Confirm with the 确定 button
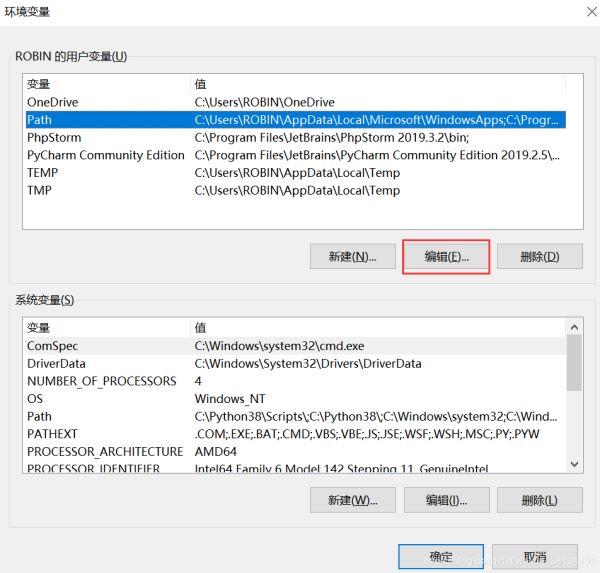 point(441,557)
